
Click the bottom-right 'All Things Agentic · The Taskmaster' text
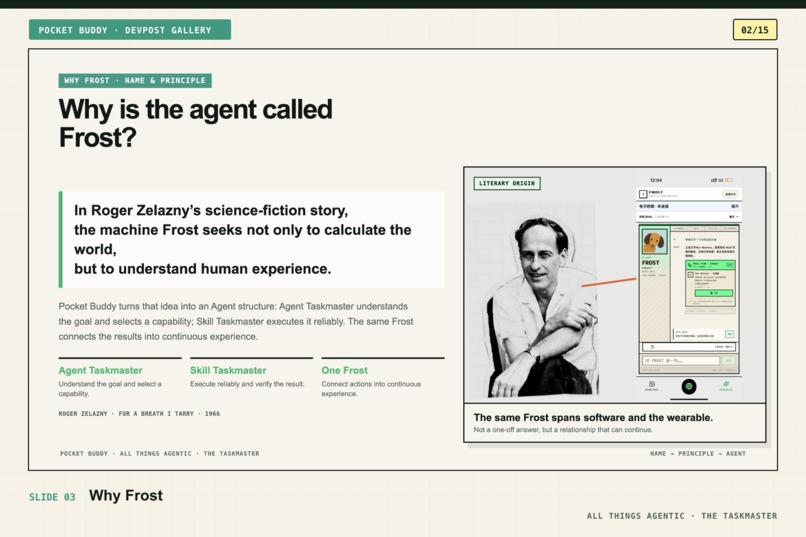[x=682, y=516]
